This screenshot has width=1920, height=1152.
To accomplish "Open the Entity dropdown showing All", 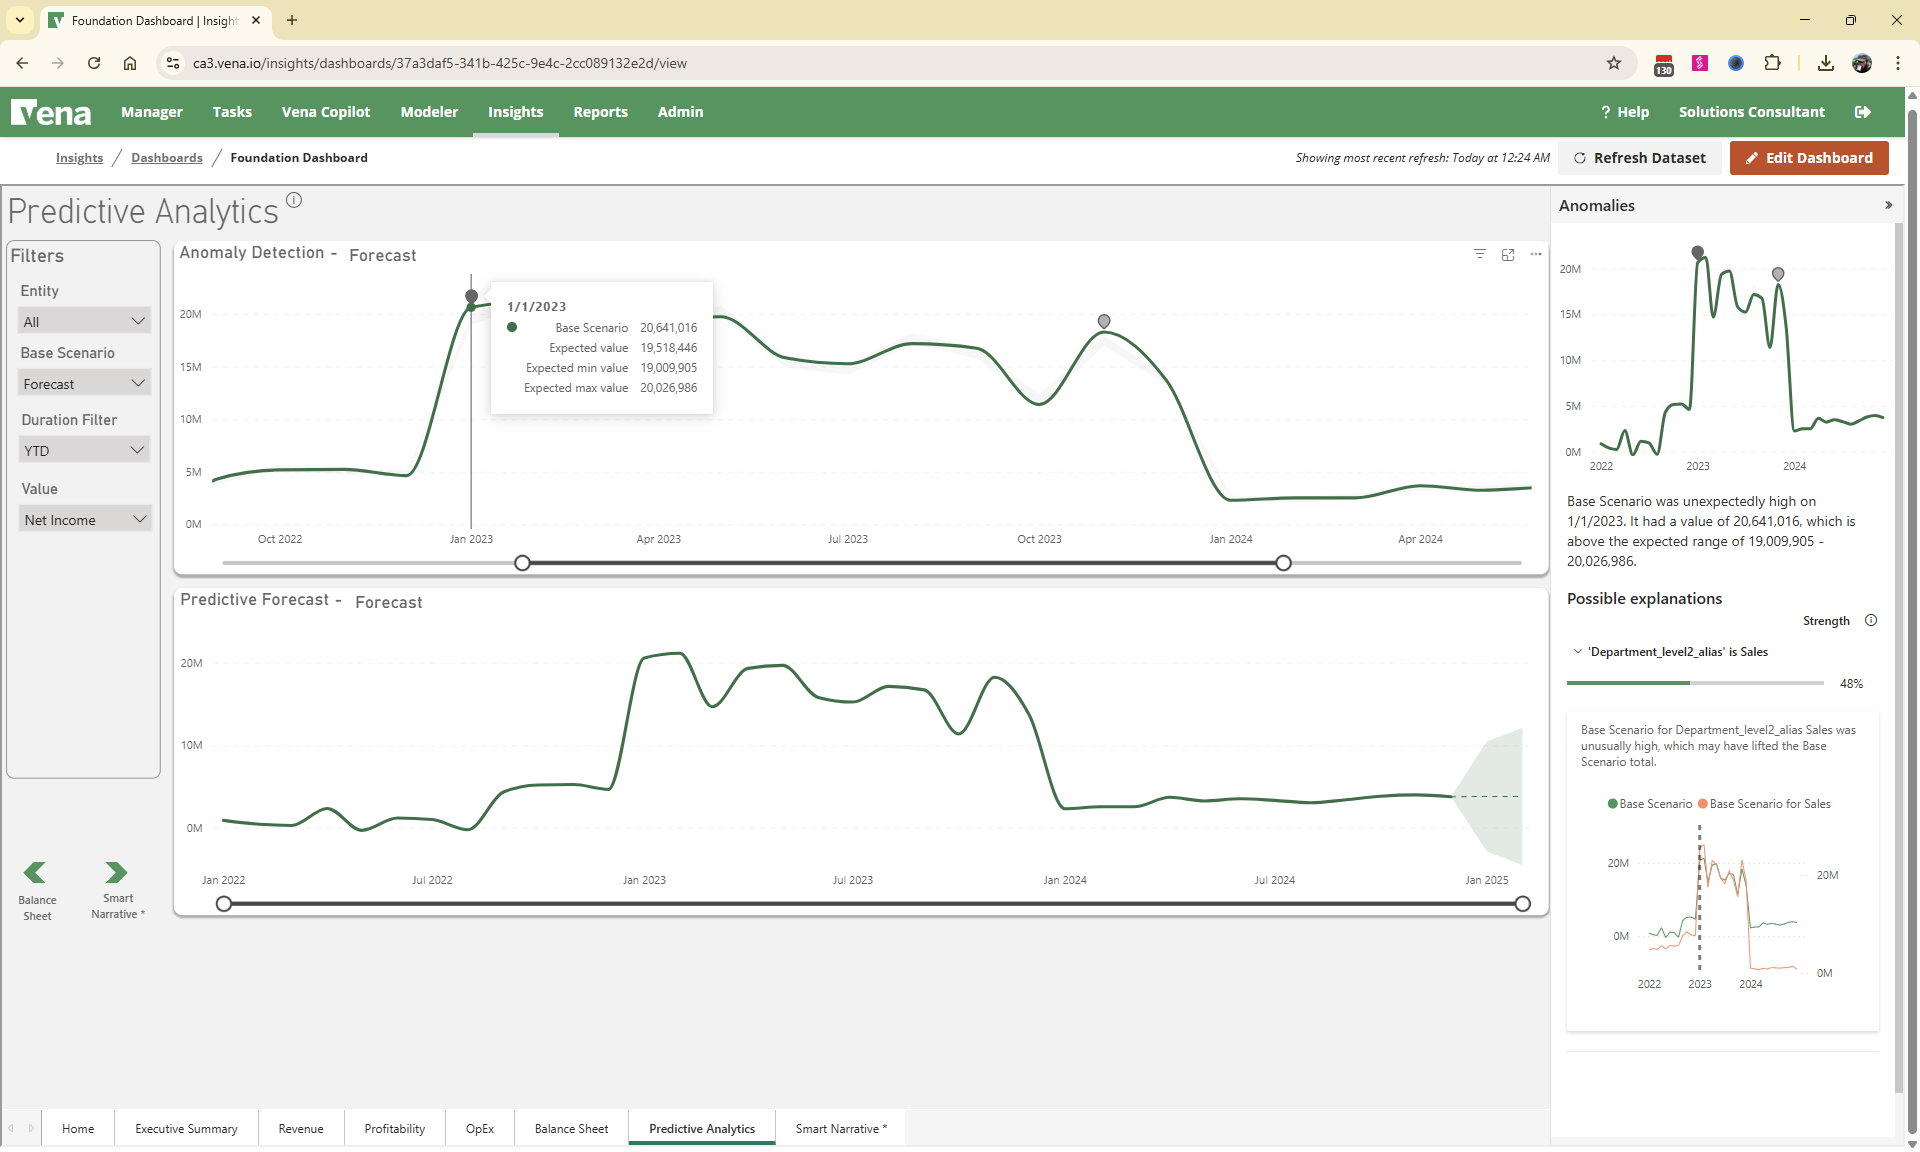I will click(x=85, y=321).
